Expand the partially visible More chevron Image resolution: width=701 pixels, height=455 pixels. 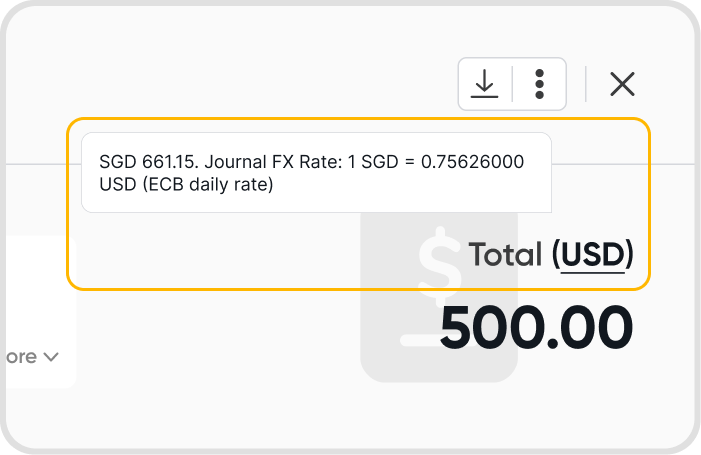click(x=30, y=357)
